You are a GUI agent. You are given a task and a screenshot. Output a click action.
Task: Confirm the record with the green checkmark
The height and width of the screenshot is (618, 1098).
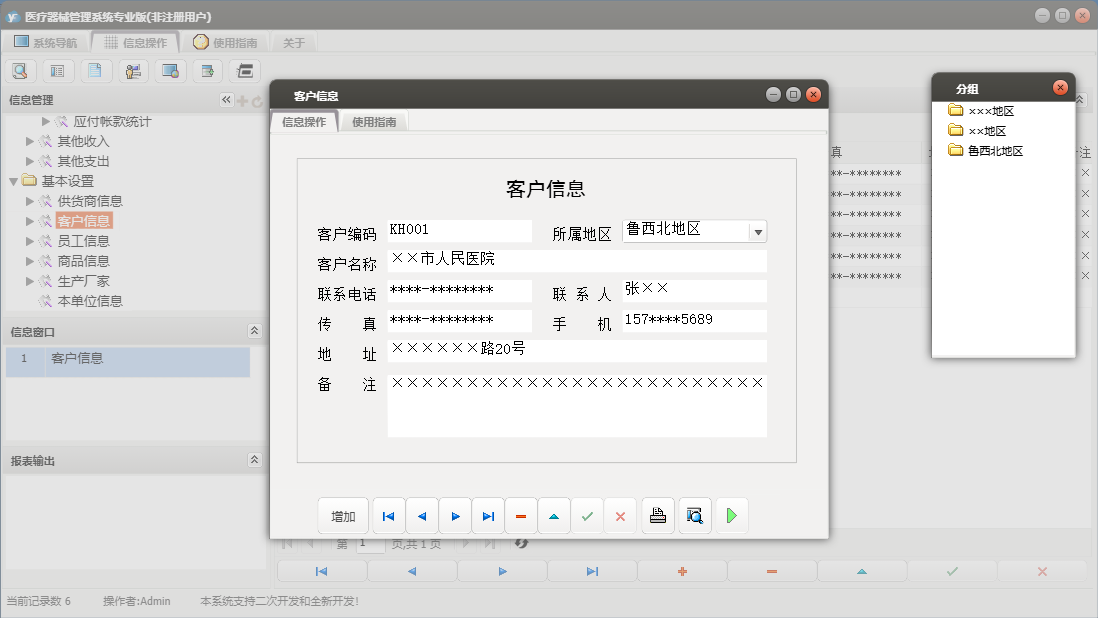587,515
